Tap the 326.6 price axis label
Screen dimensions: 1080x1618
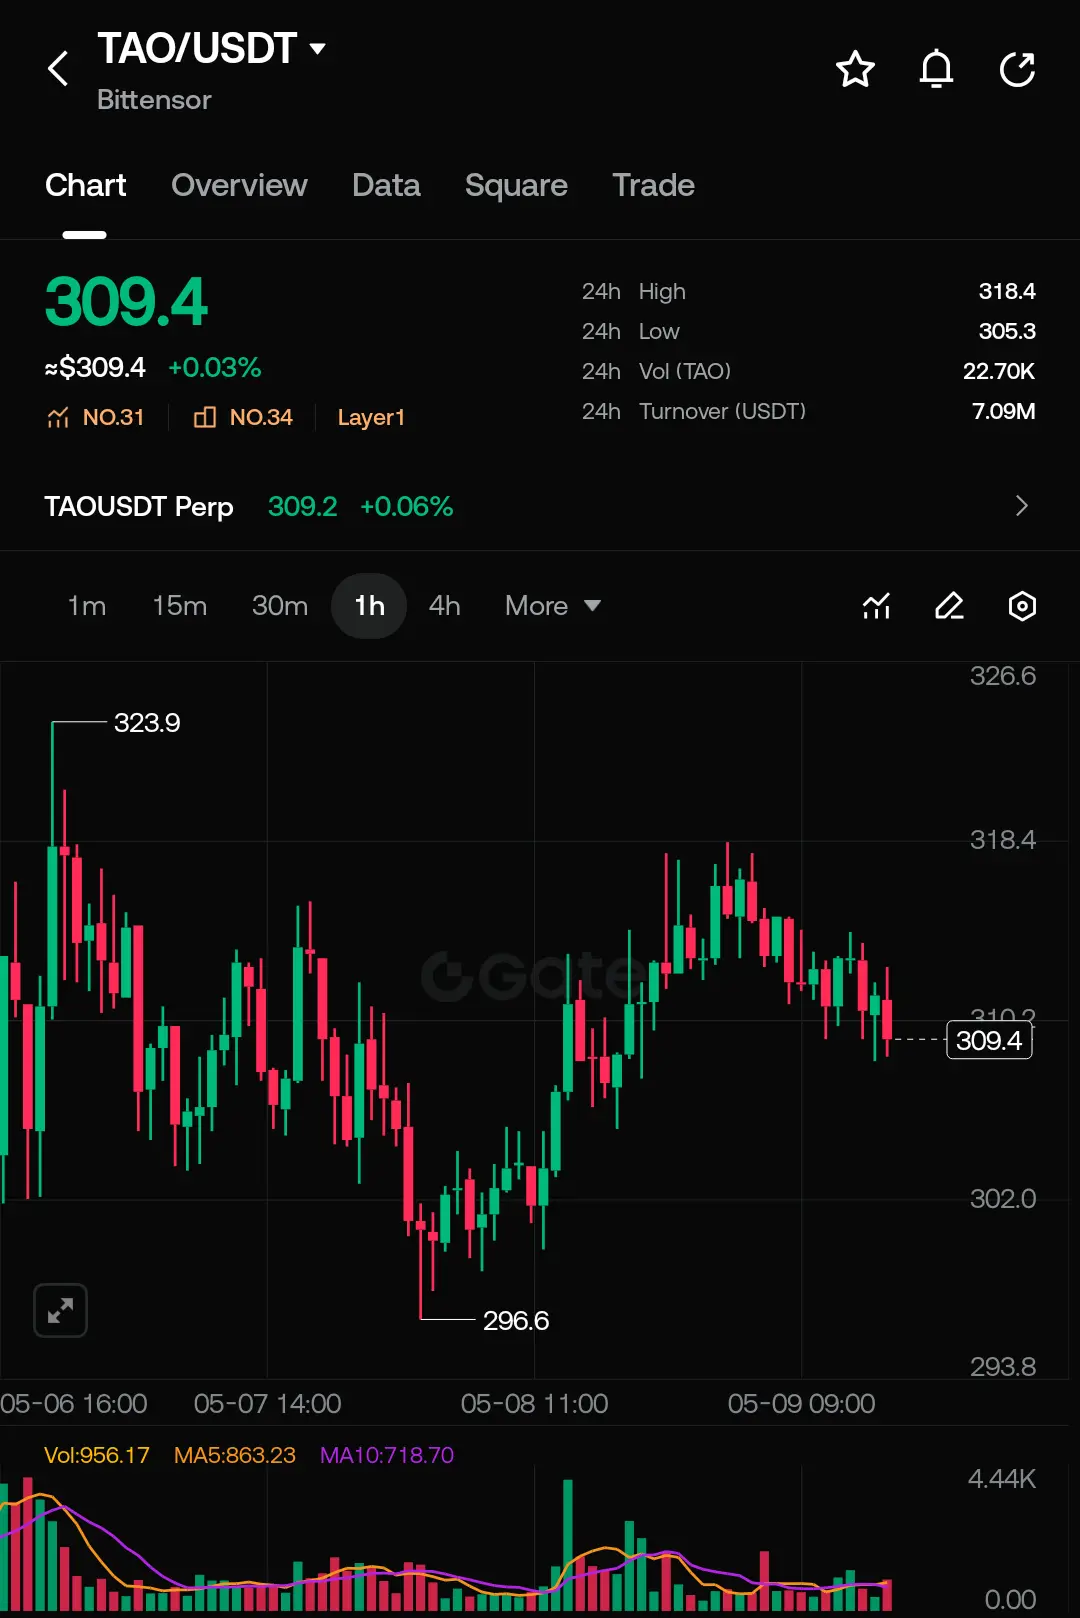coord(1003,676)
